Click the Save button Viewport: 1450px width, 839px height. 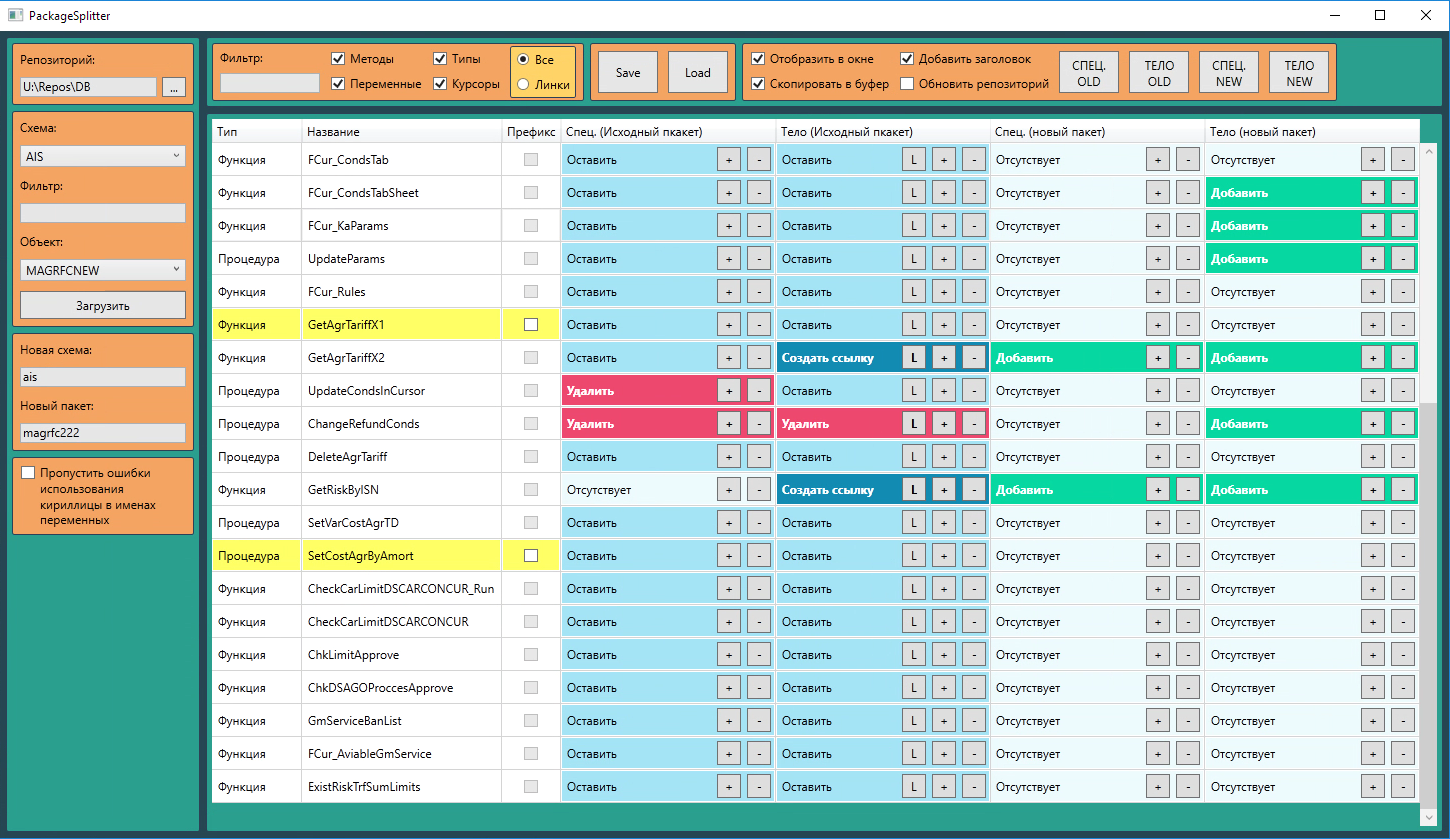(x=628, y=73)
